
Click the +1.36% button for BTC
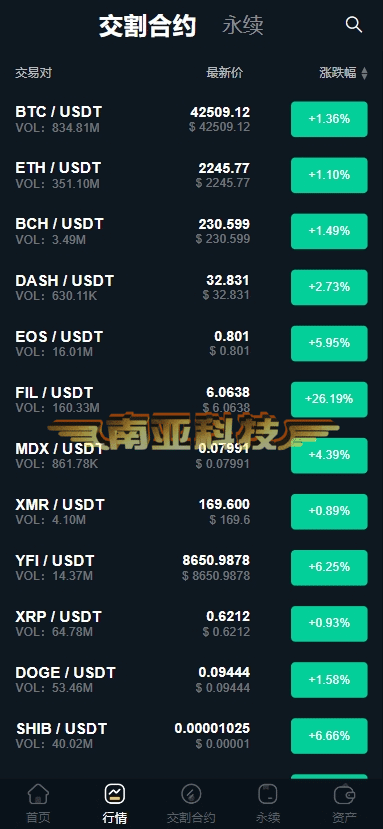coord(329,119)
